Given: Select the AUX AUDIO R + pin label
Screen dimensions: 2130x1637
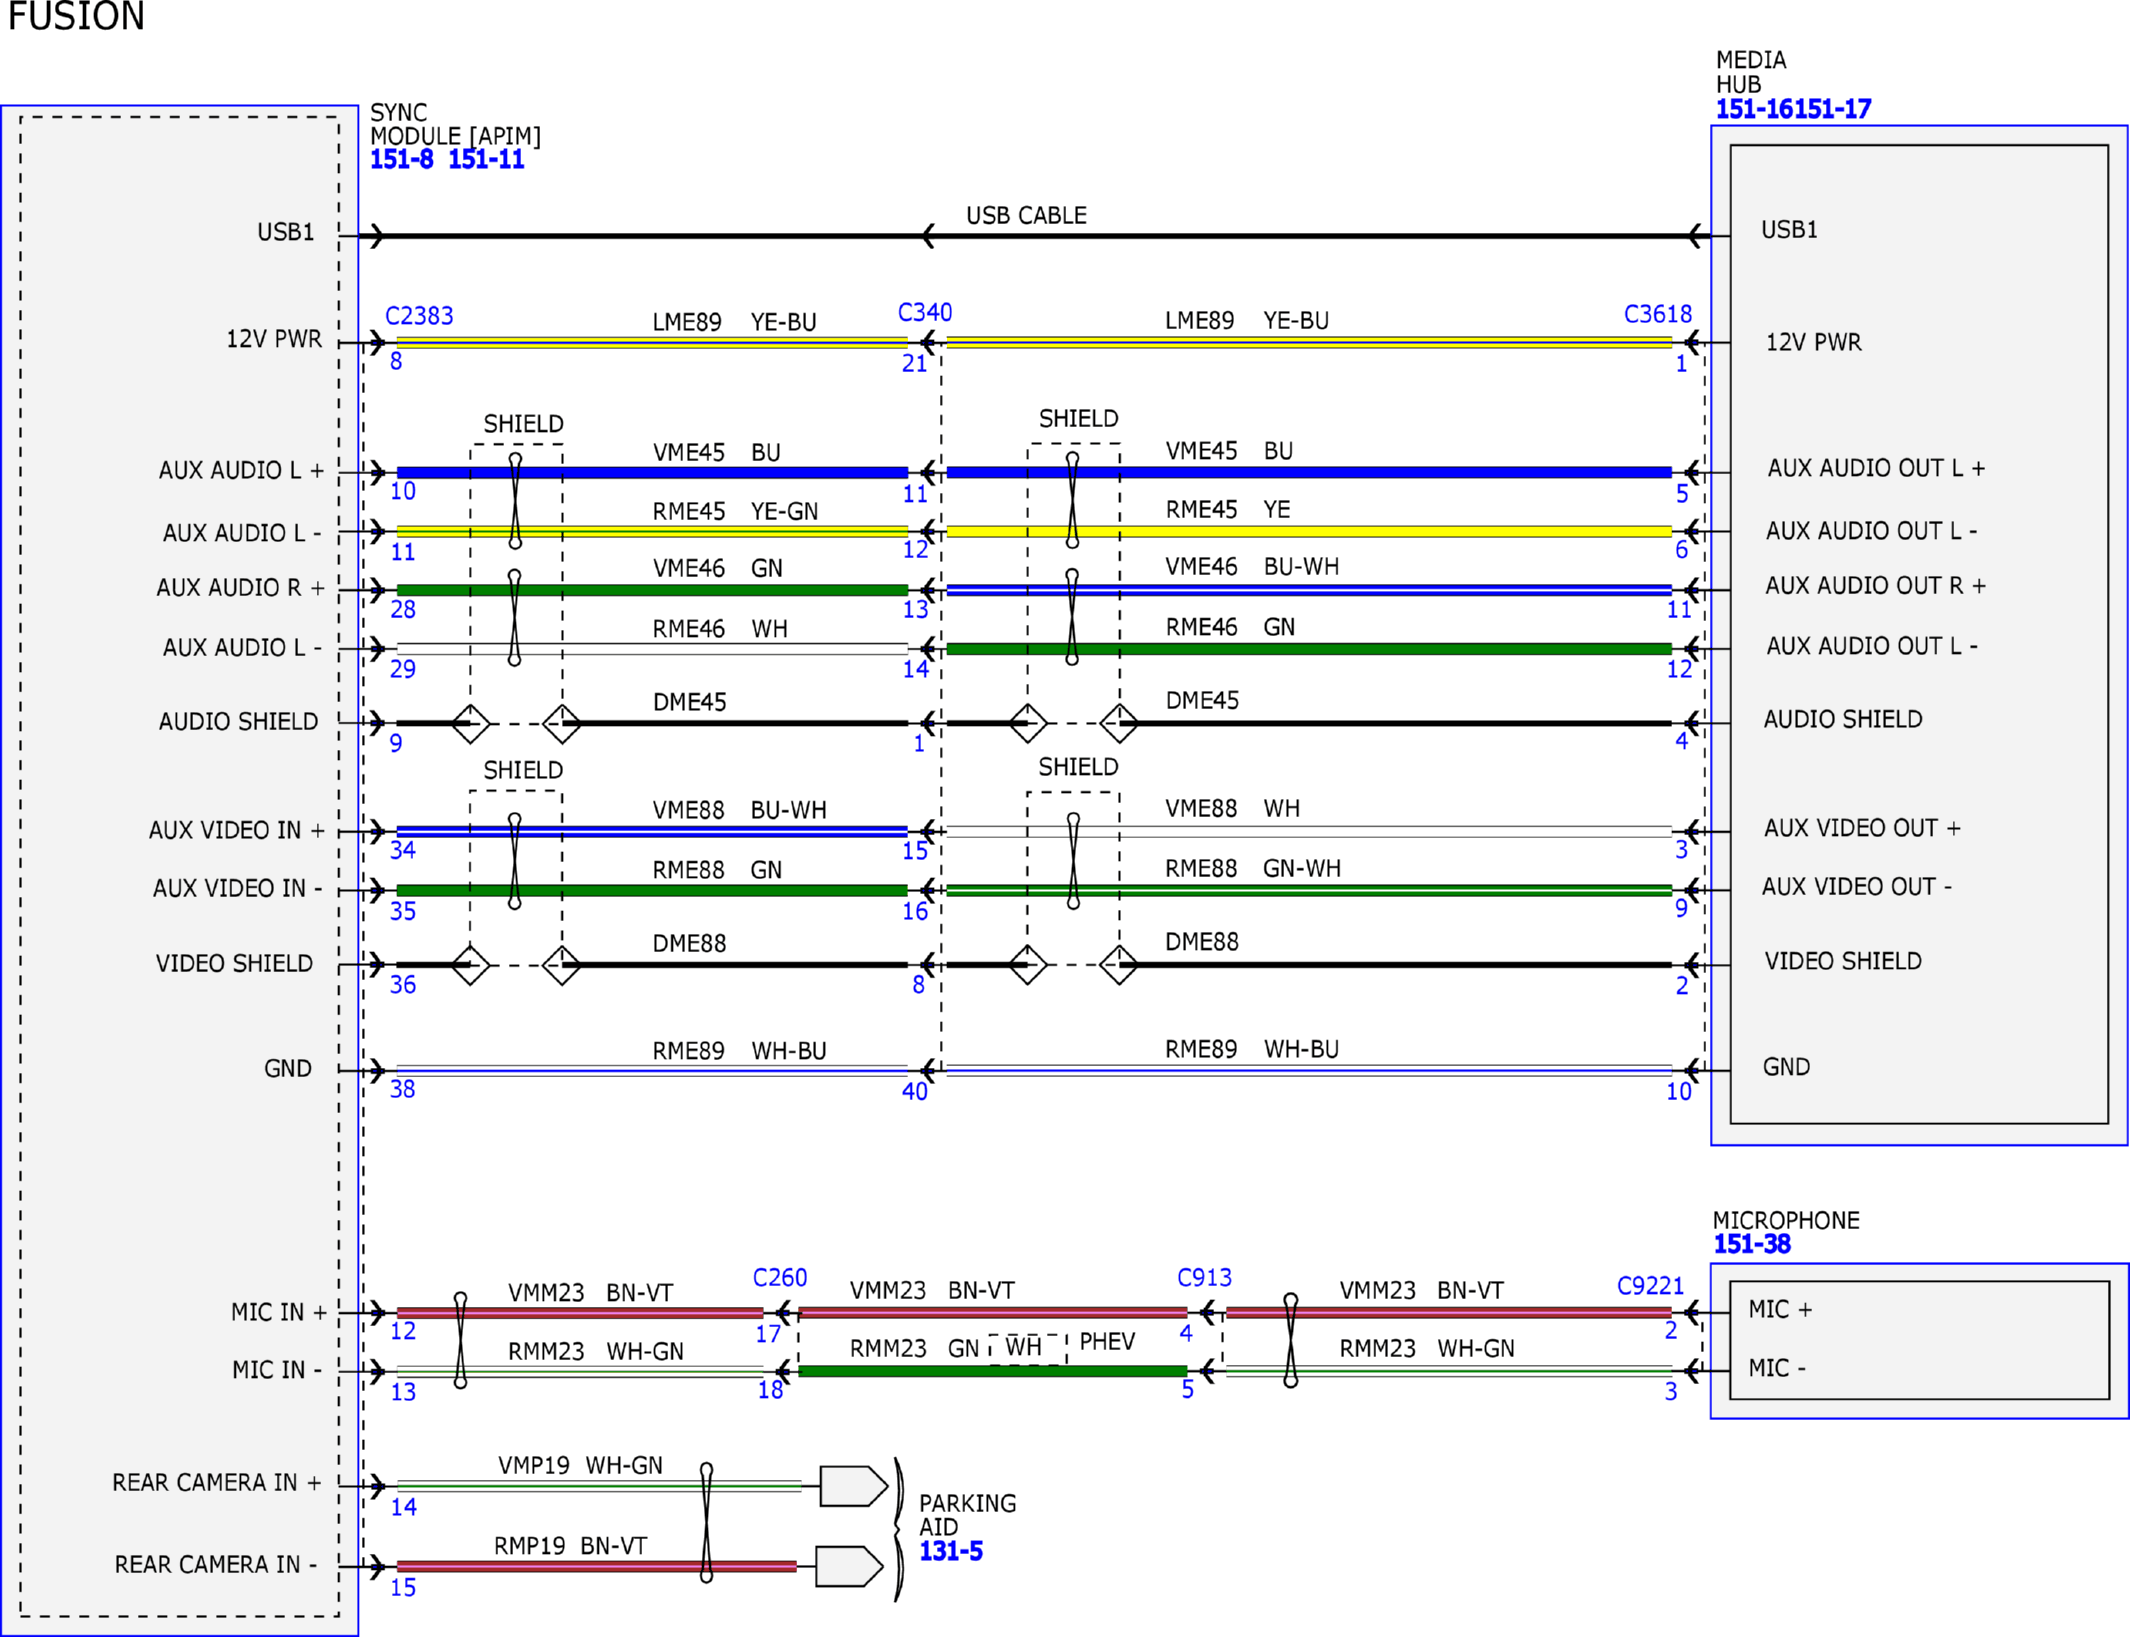Looking at the screenshot, I should coord(240,587).
